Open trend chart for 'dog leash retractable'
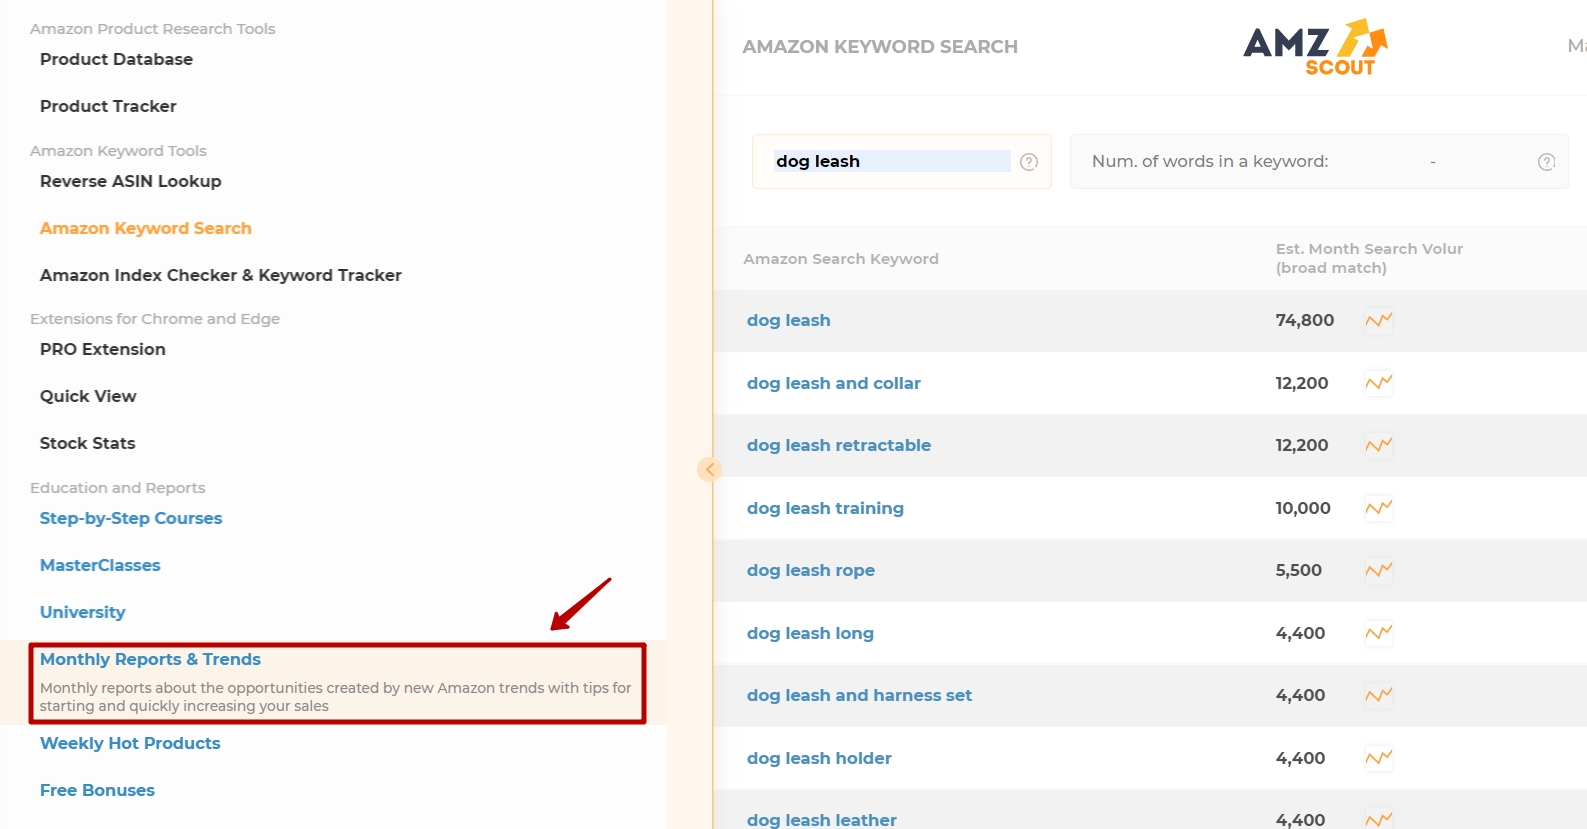This screenshot has height=829, width=1587. (x=1379, y=445)
